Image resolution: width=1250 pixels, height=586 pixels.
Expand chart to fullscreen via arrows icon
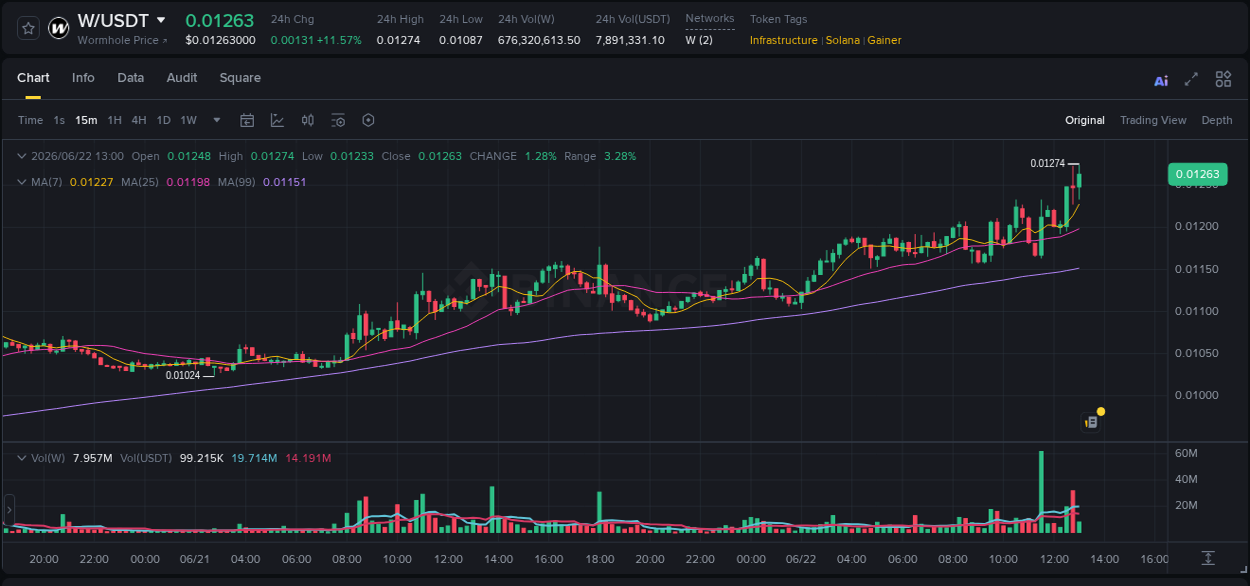pos(1191,79)
